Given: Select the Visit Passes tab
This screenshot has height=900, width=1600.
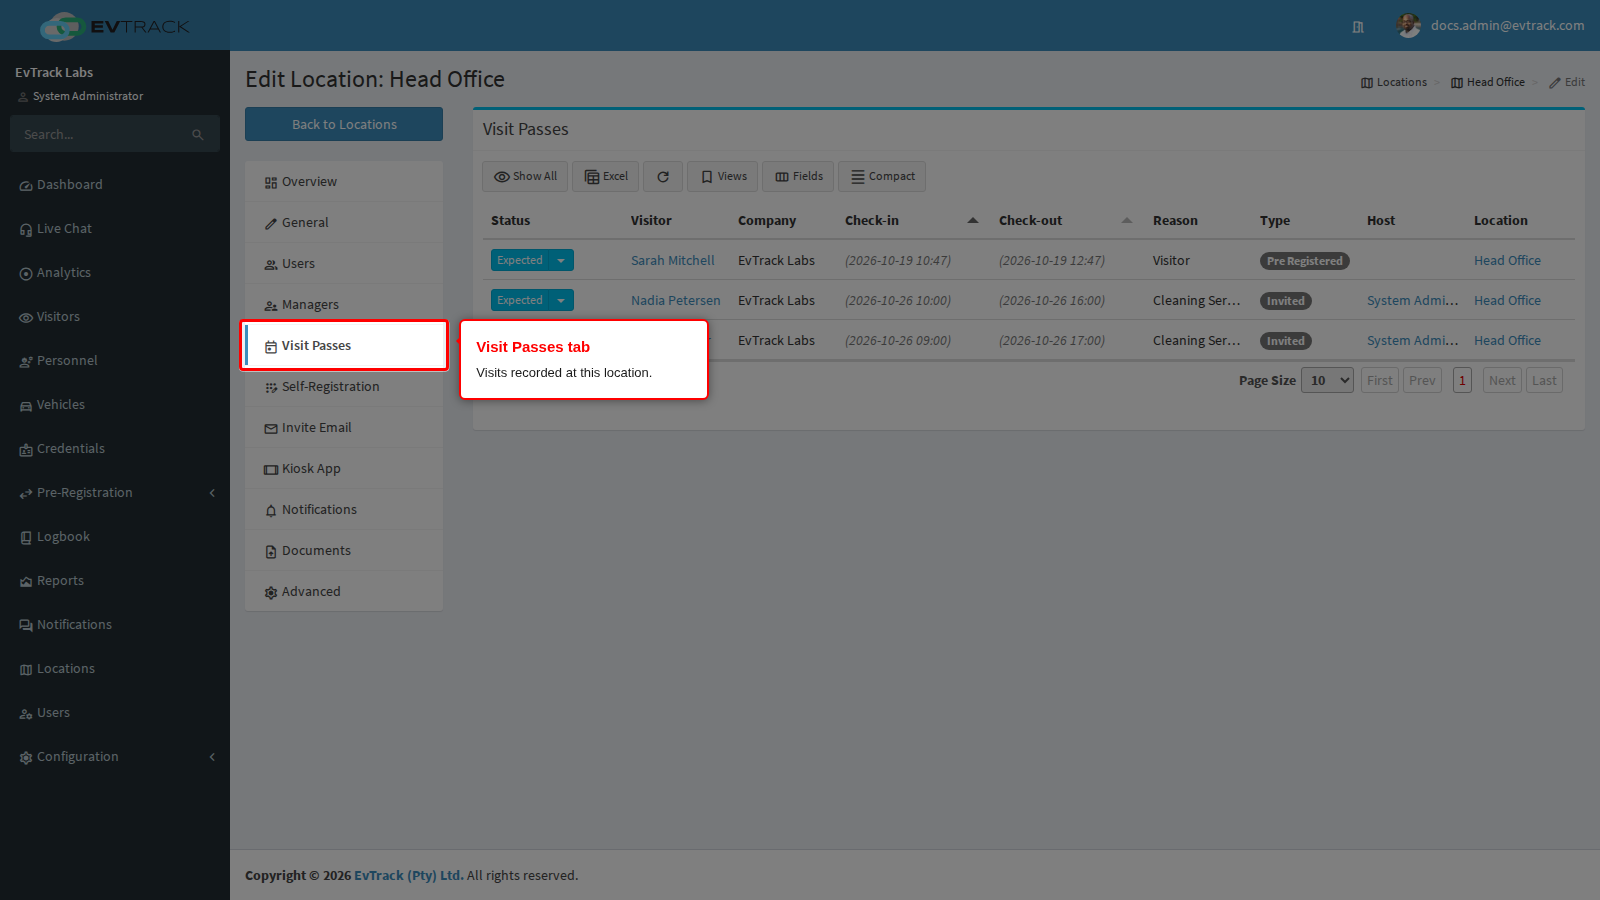Looking at the screenshot, I should [x=344, y=346].
